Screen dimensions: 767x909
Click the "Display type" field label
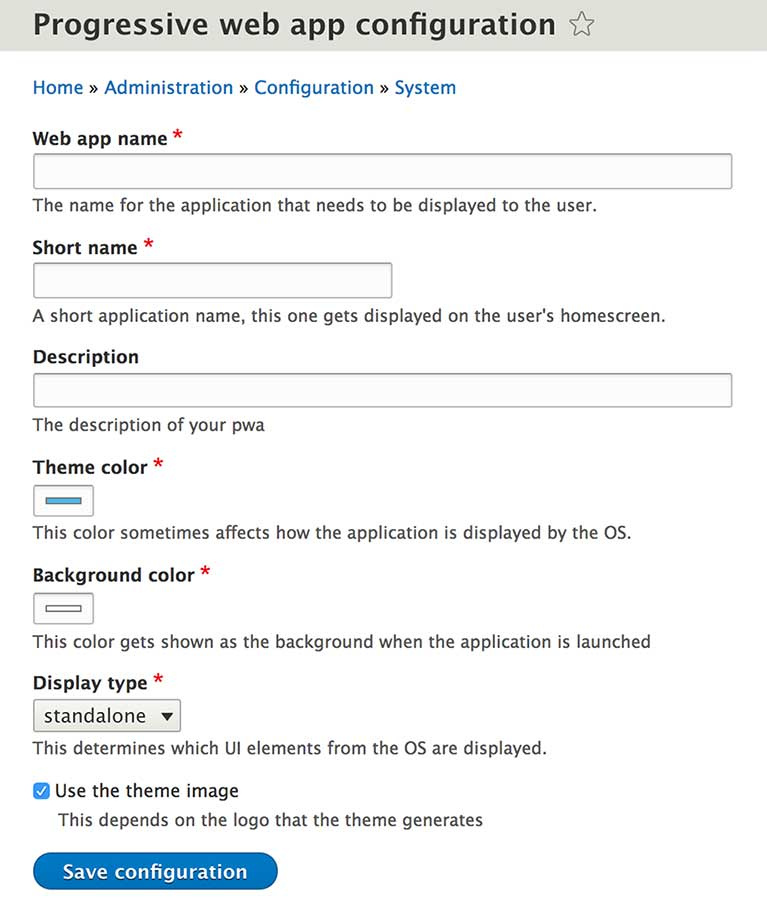point(90,683)
